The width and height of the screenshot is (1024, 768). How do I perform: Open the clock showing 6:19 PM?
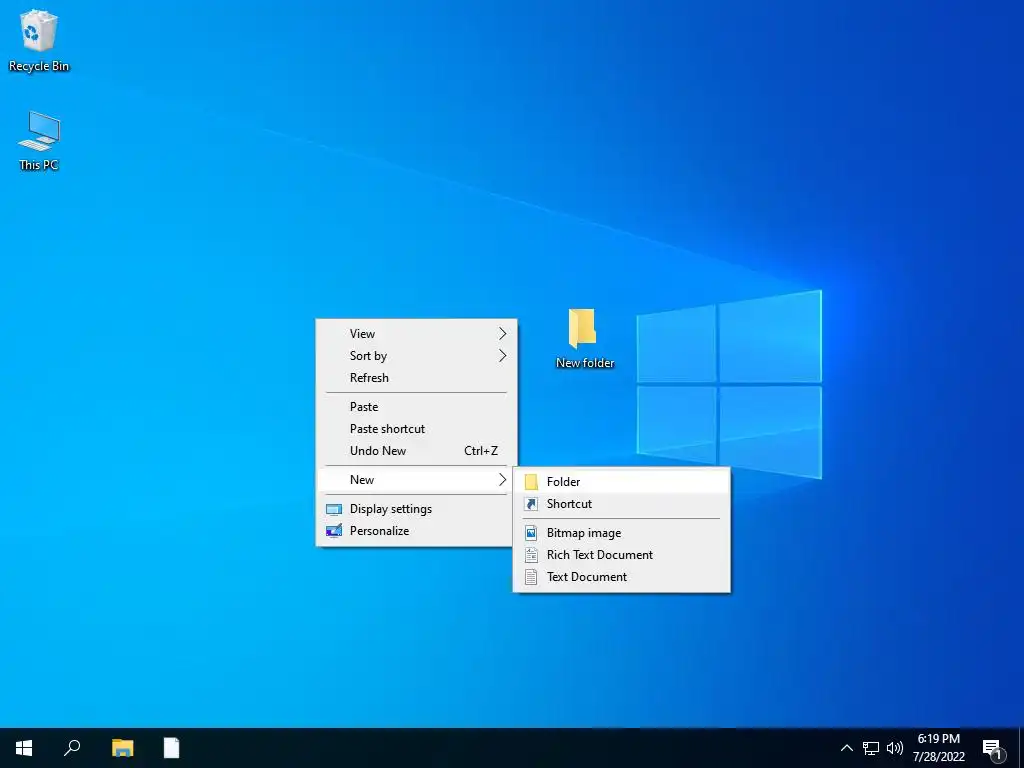click(x=938, y=748)
